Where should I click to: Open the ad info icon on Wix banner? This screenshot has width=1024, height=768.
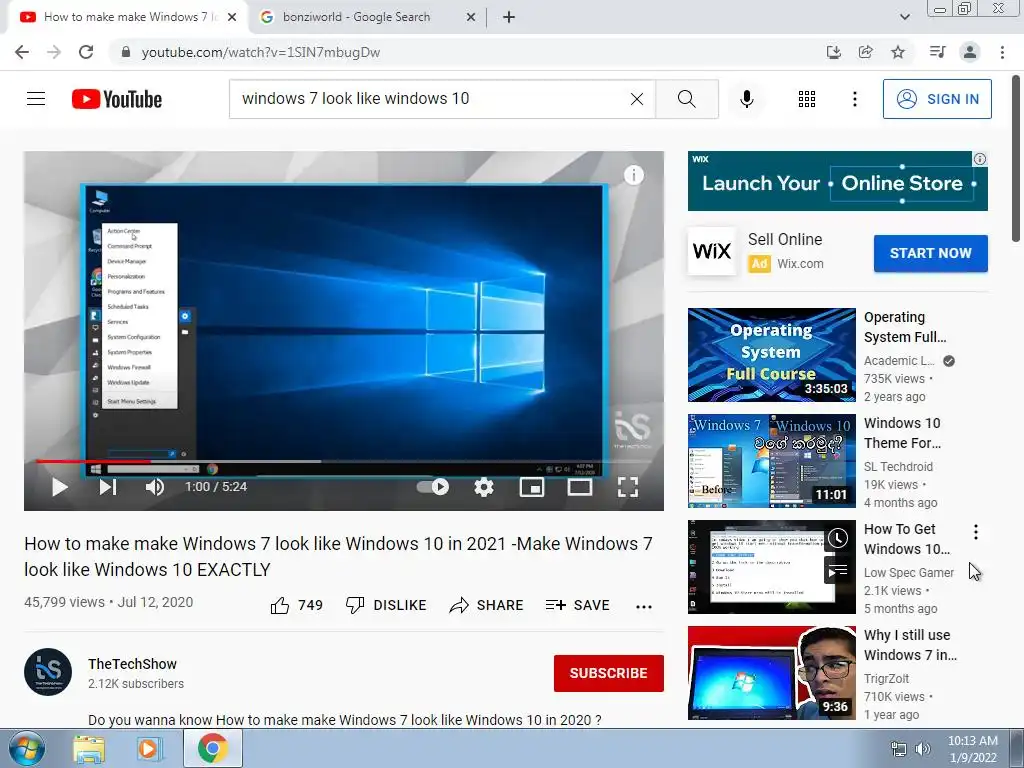pyautogui.click(x=980, y=159)
